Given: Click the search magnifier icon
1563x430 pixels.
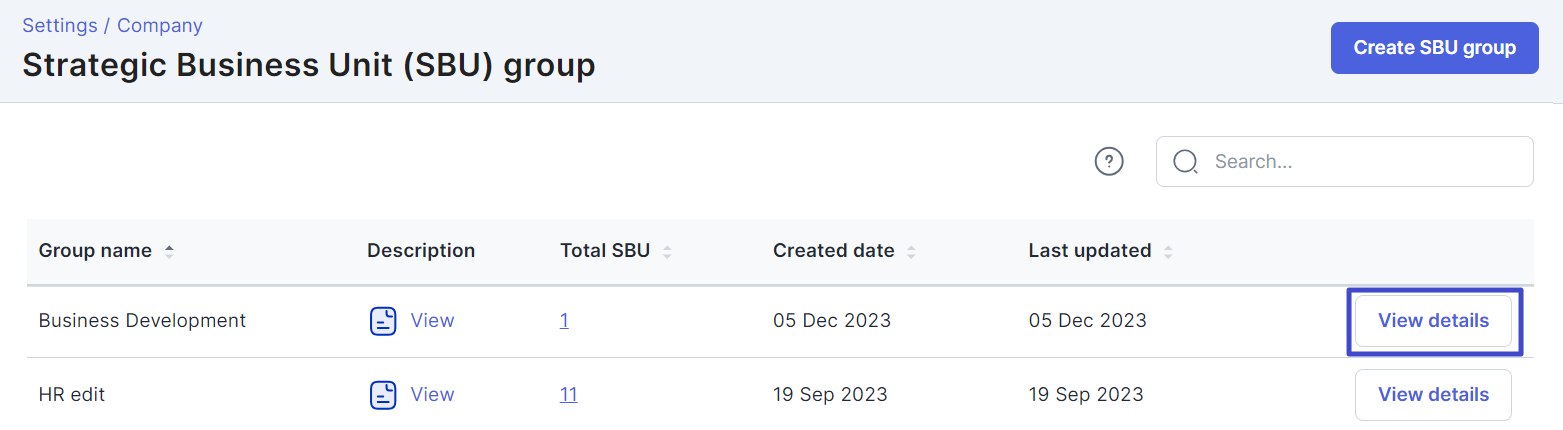Looking at the screenshot, I should coord(1186,162).
